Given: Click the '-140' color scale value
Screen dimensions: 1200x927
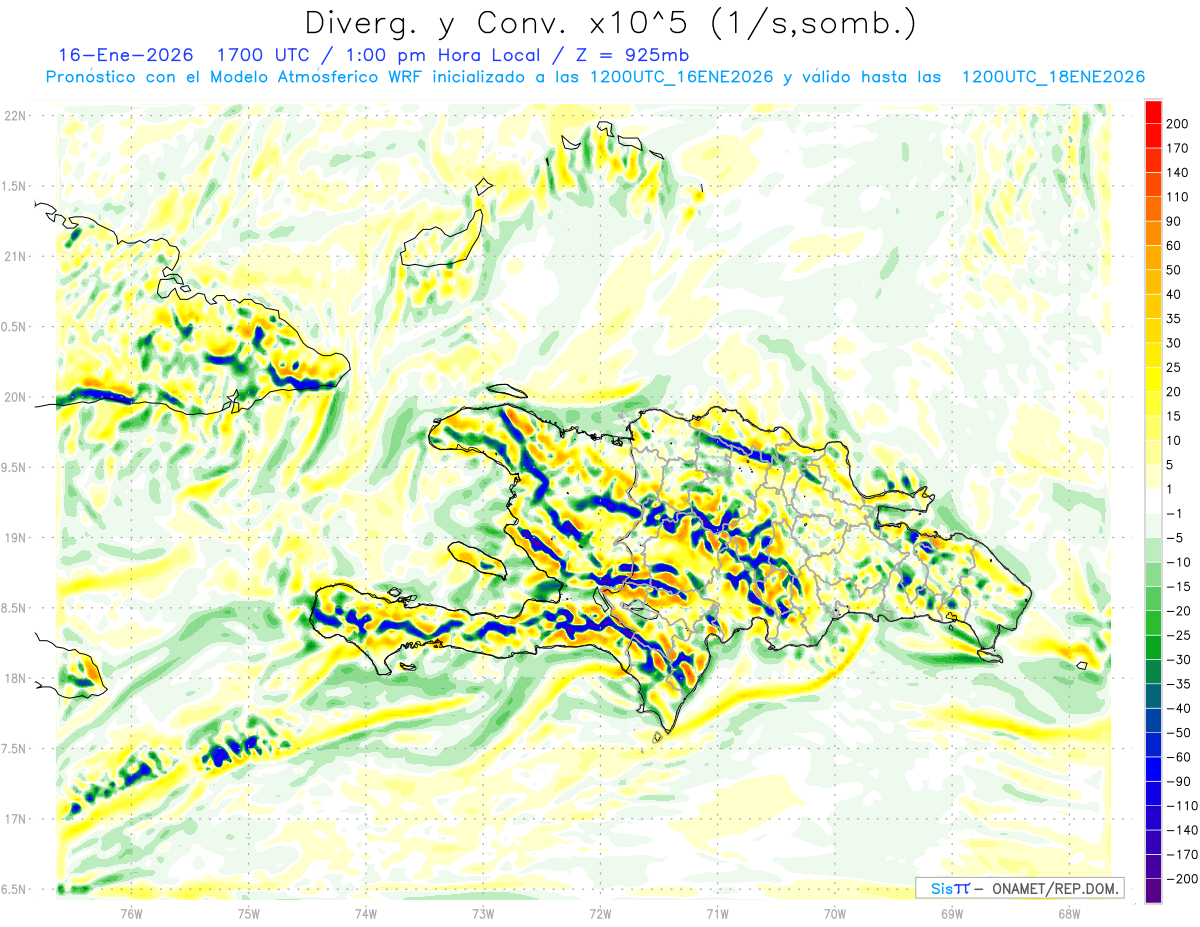Looking at the screenshot, I should tap(1181, 830).
